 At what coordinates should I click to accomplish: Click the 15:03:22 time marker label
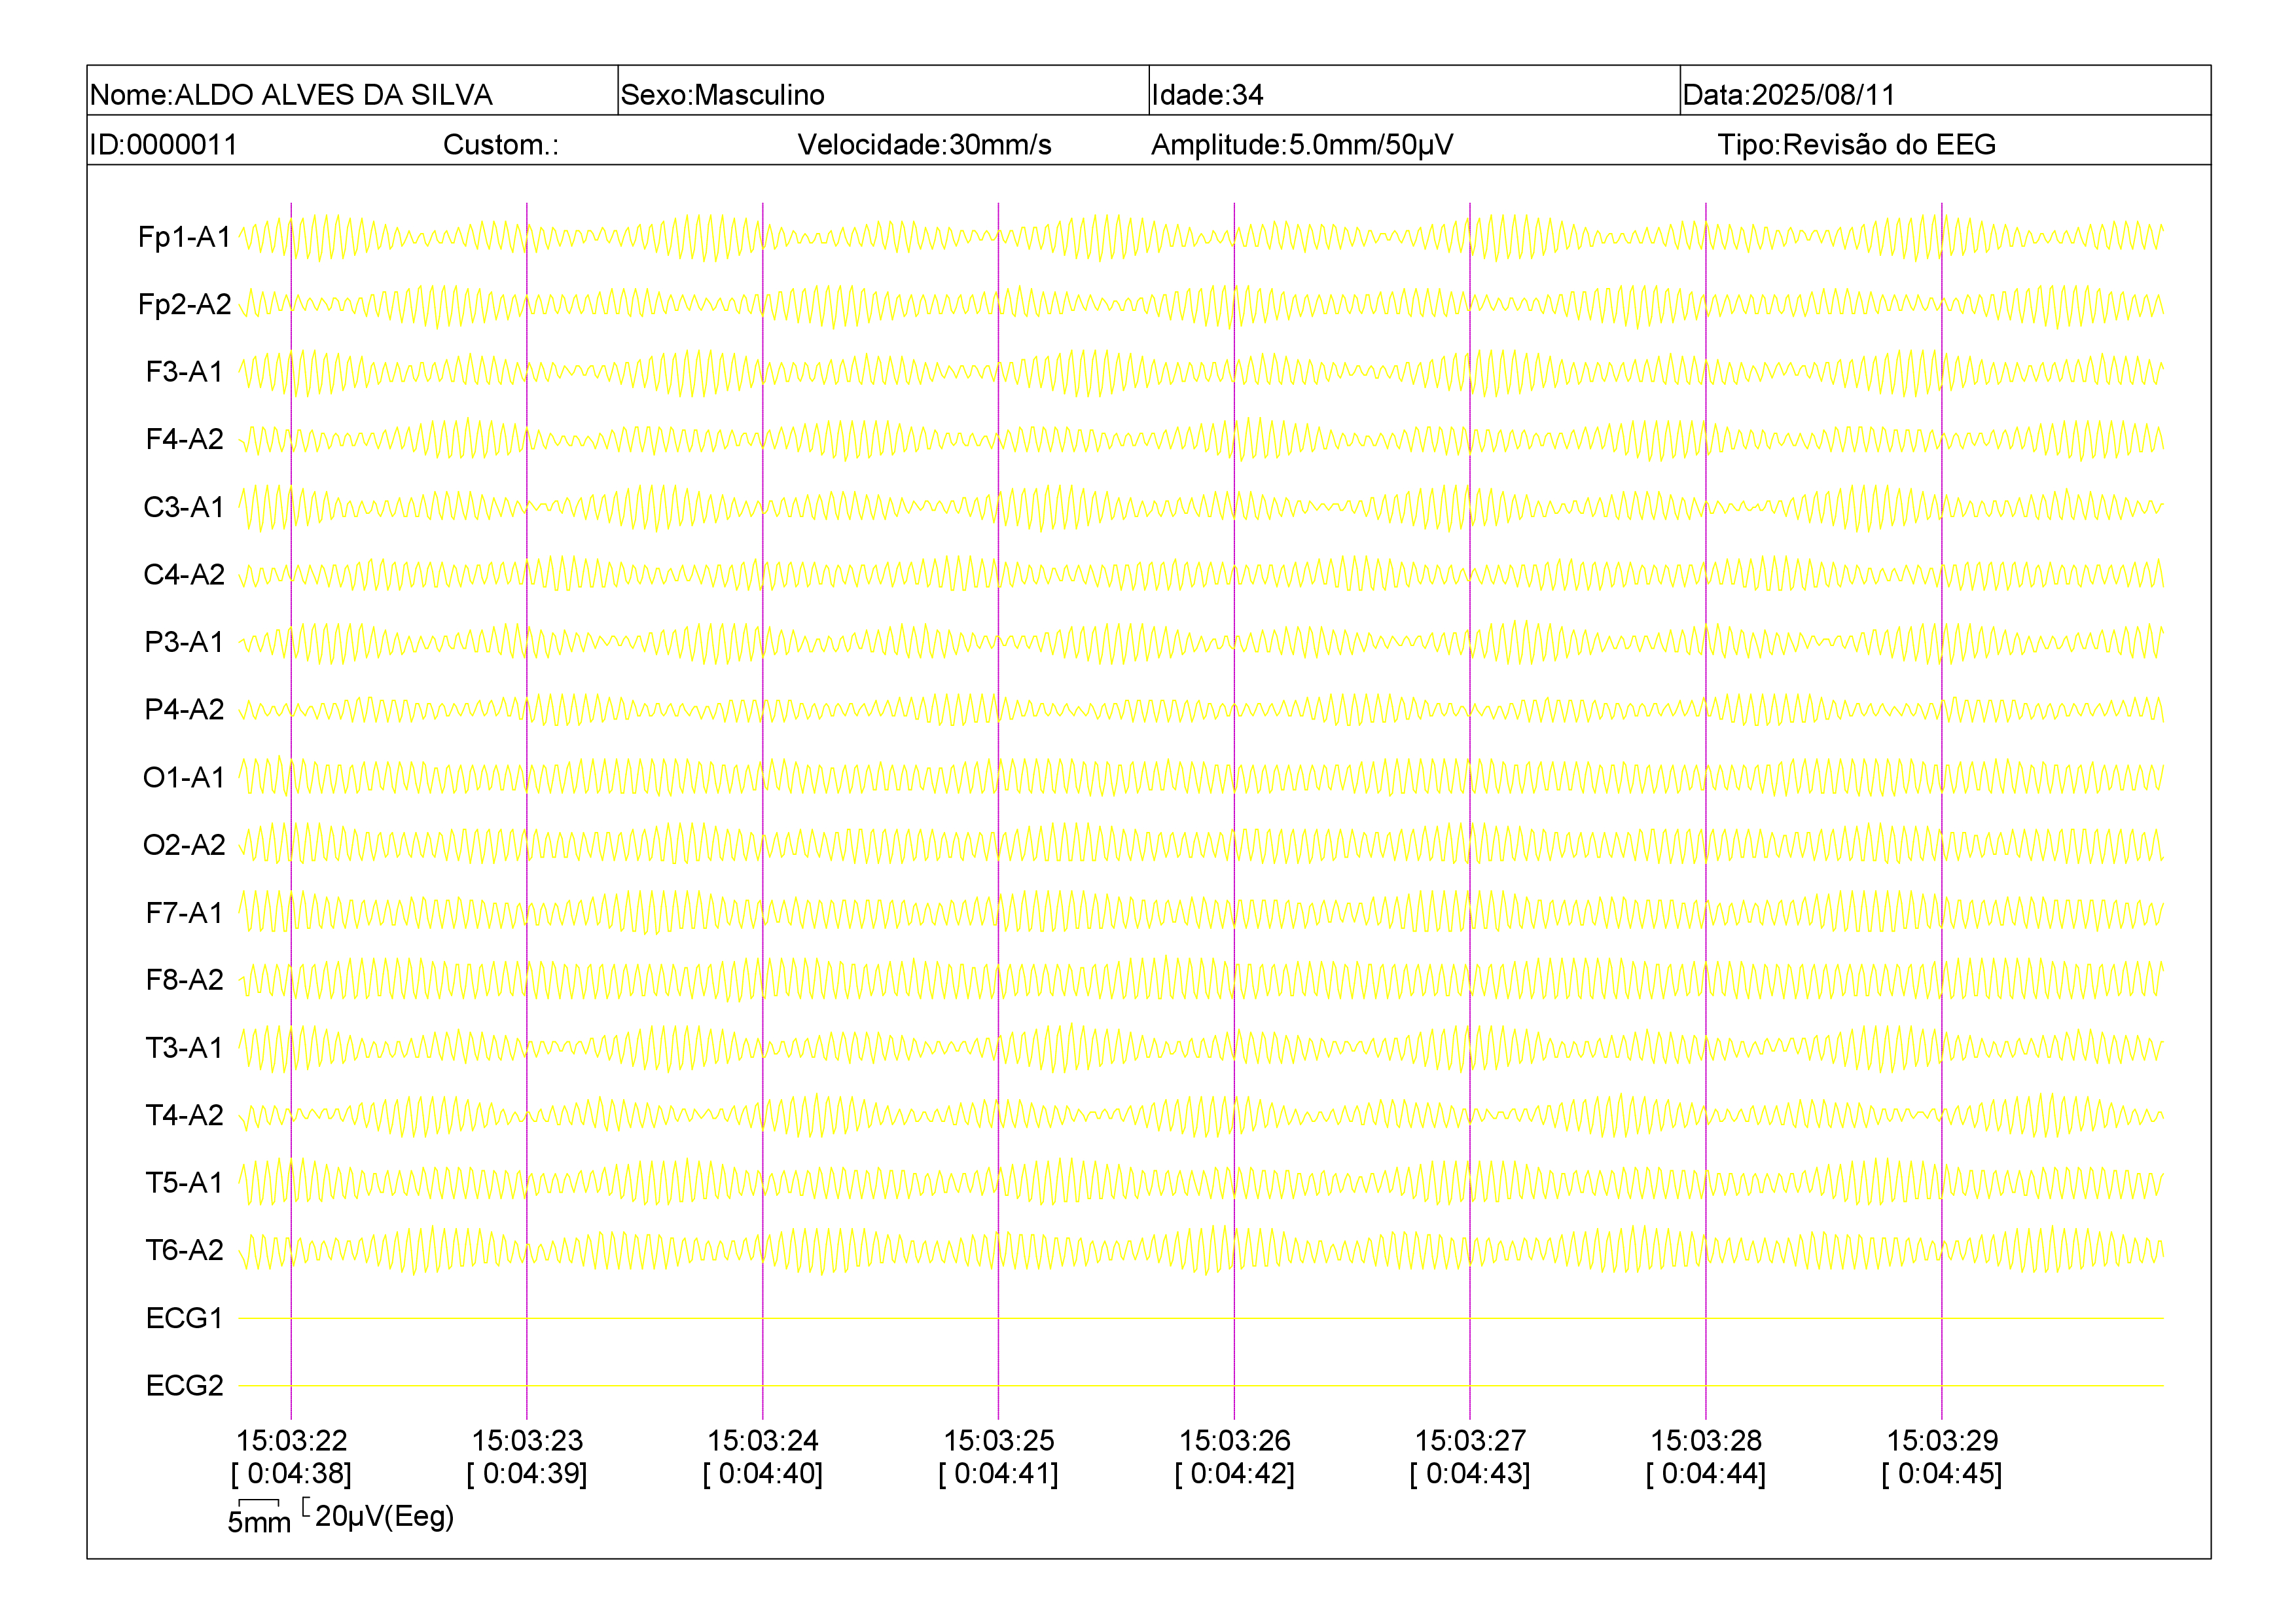(x=291, y=1441)
